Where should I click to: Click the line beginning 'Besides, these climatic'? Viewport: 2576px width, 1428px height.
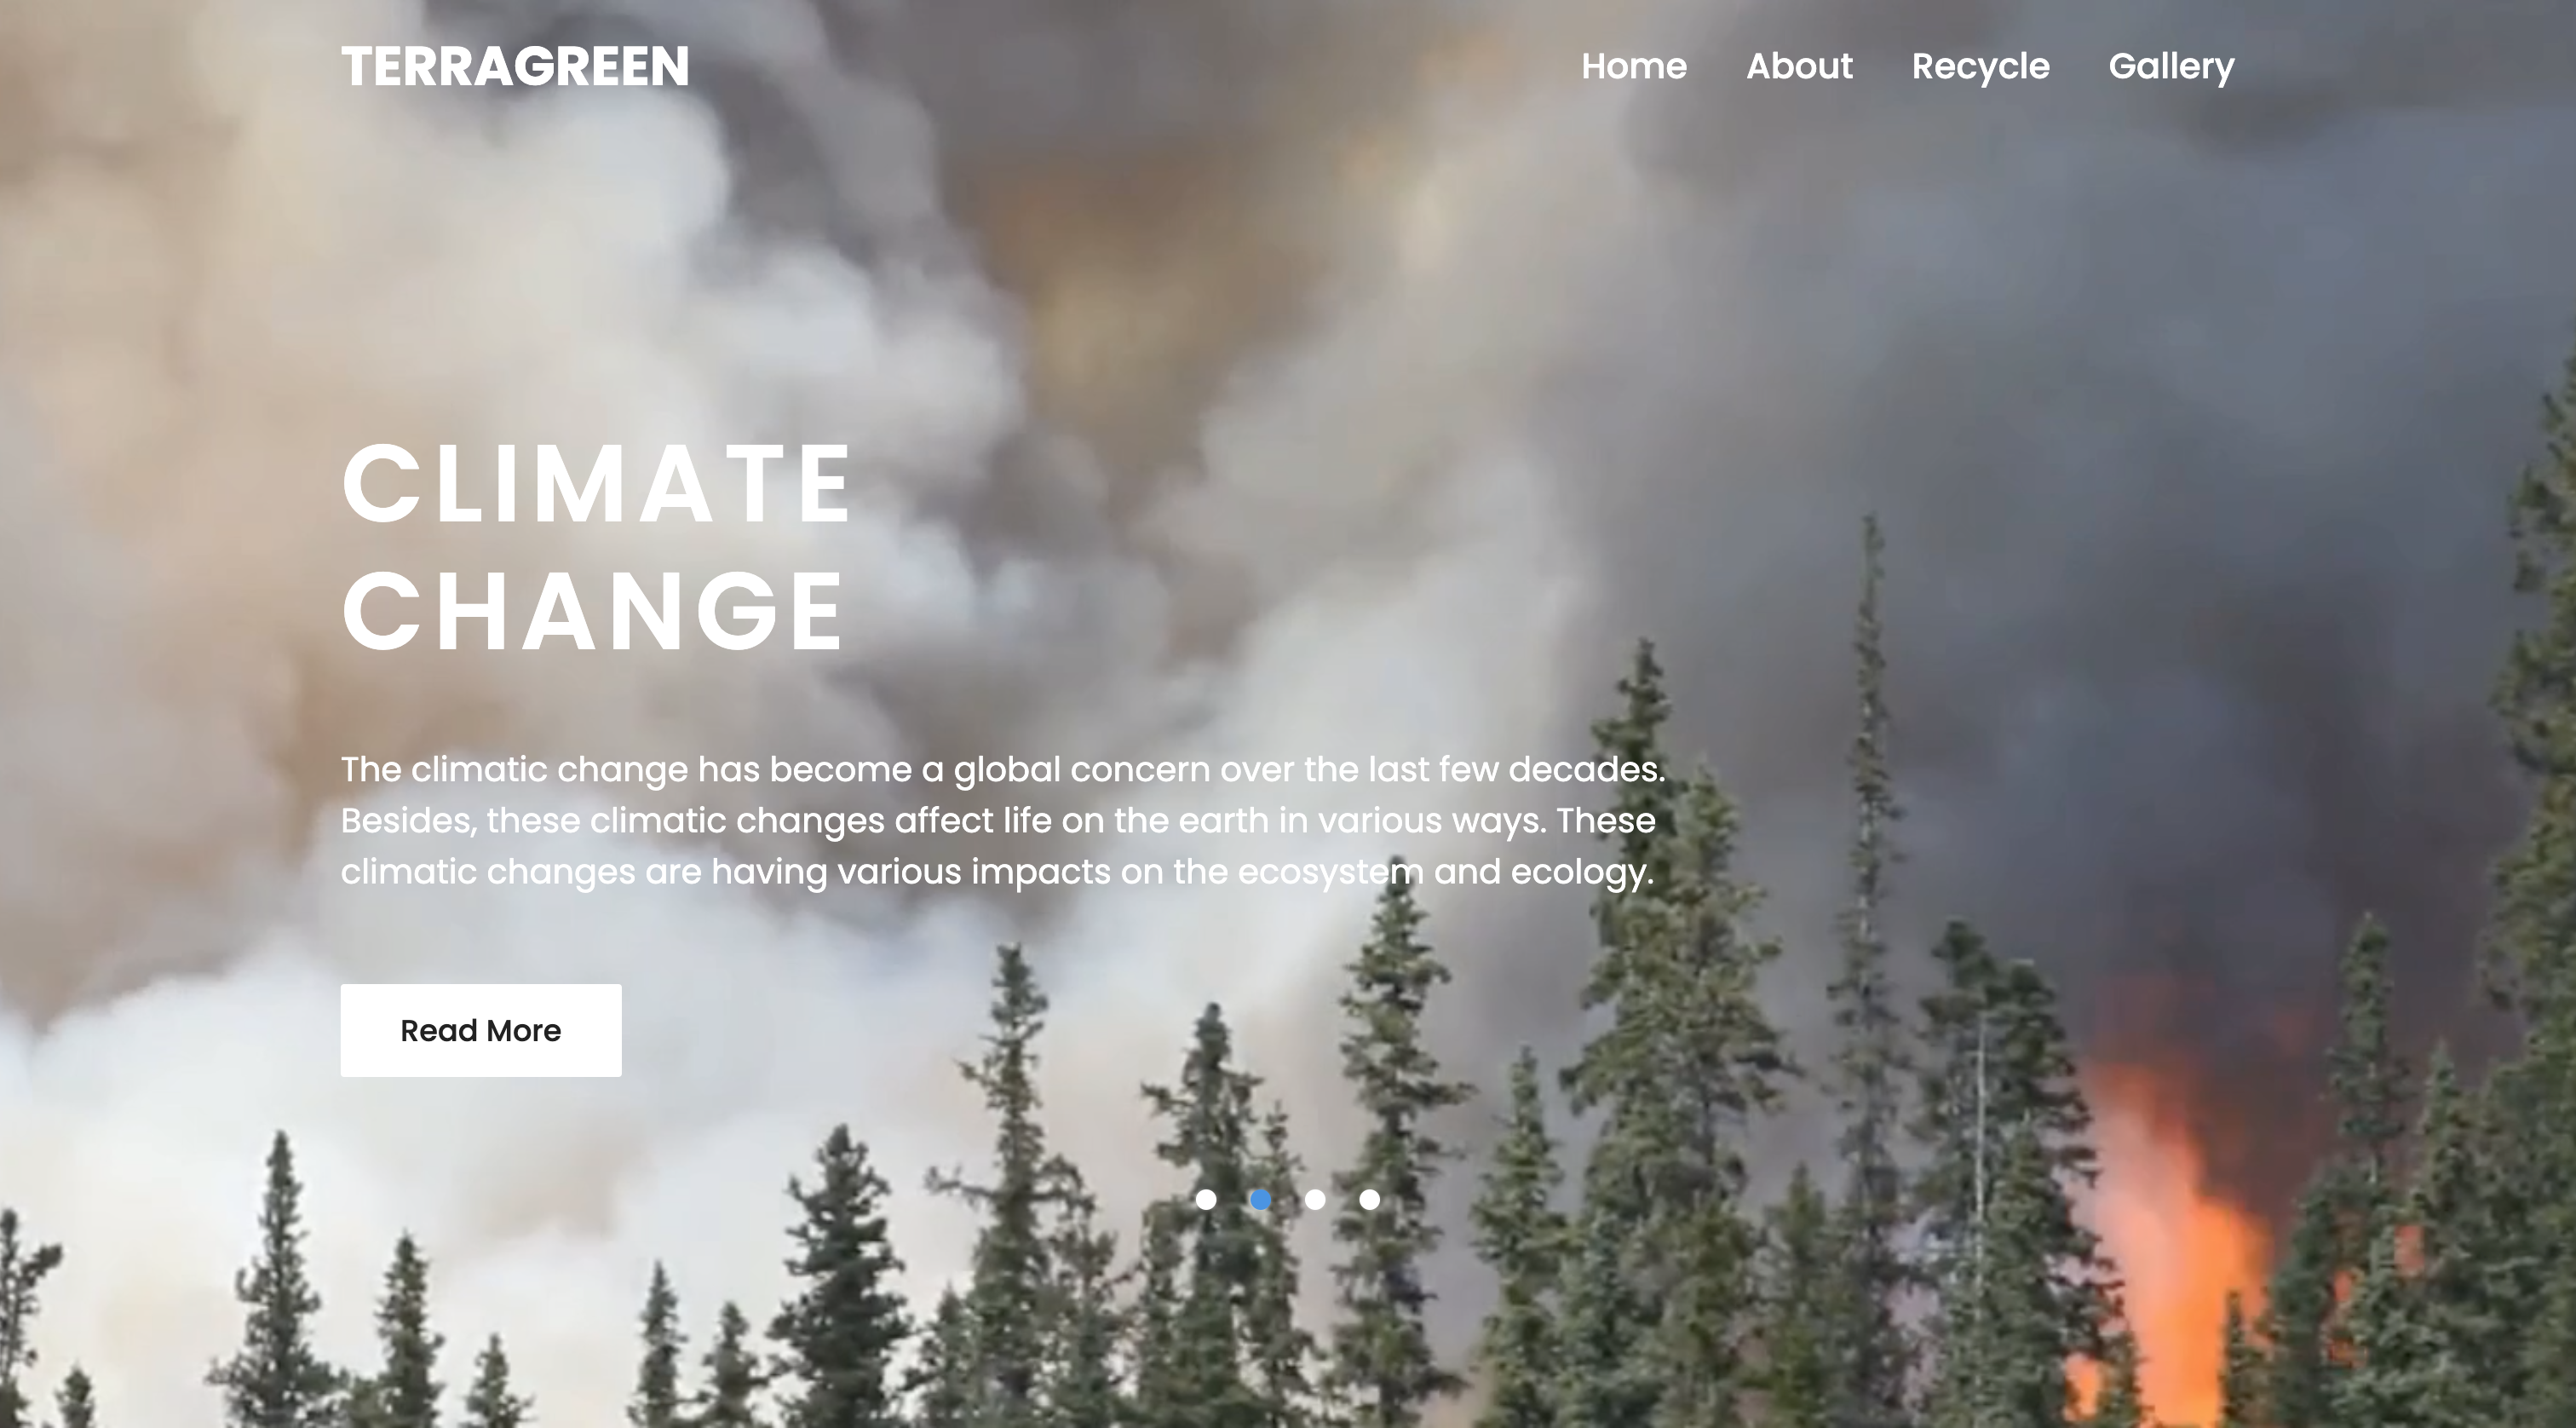tap(998, 821)
